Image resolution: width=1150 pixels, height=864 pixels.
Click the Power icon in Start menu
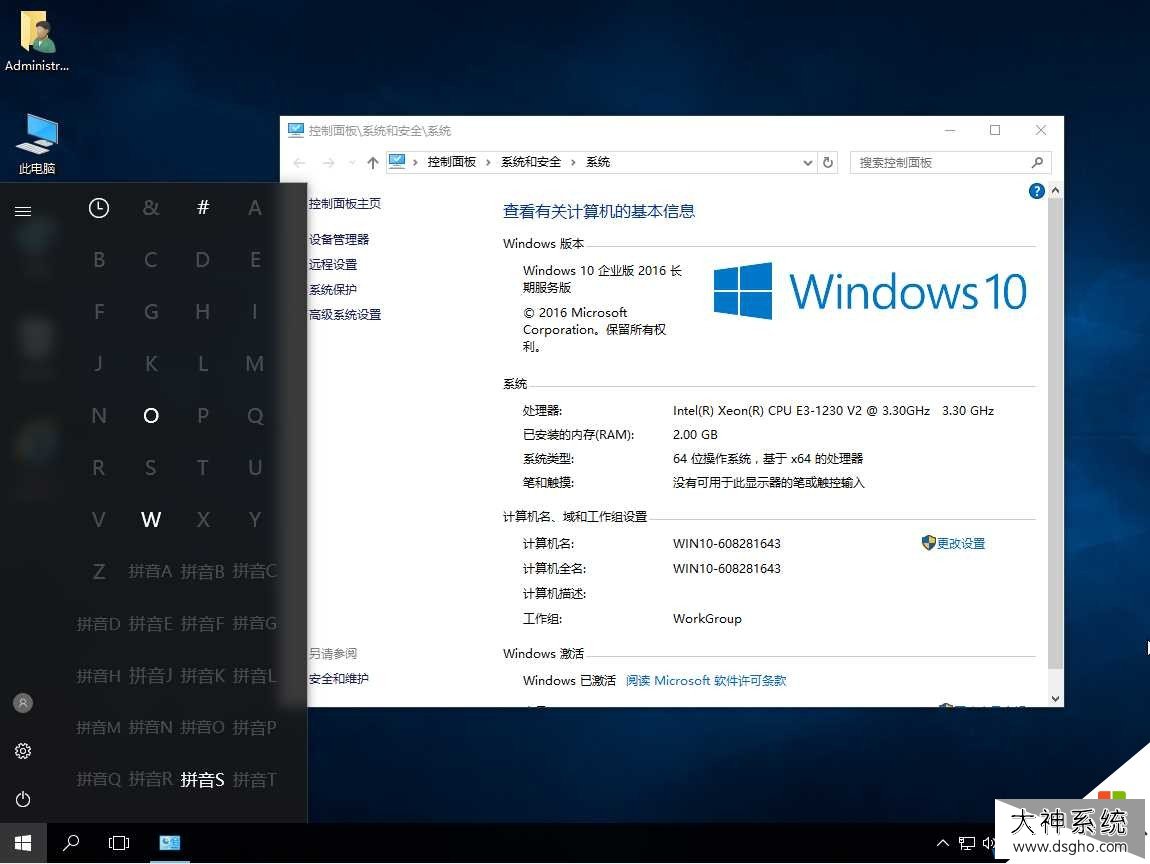pyautogui.click(x=23, y=799)
